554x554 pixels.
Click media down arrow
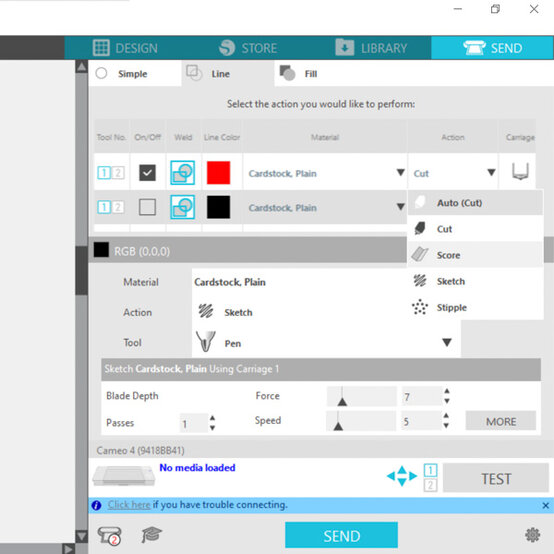point(402,483)
